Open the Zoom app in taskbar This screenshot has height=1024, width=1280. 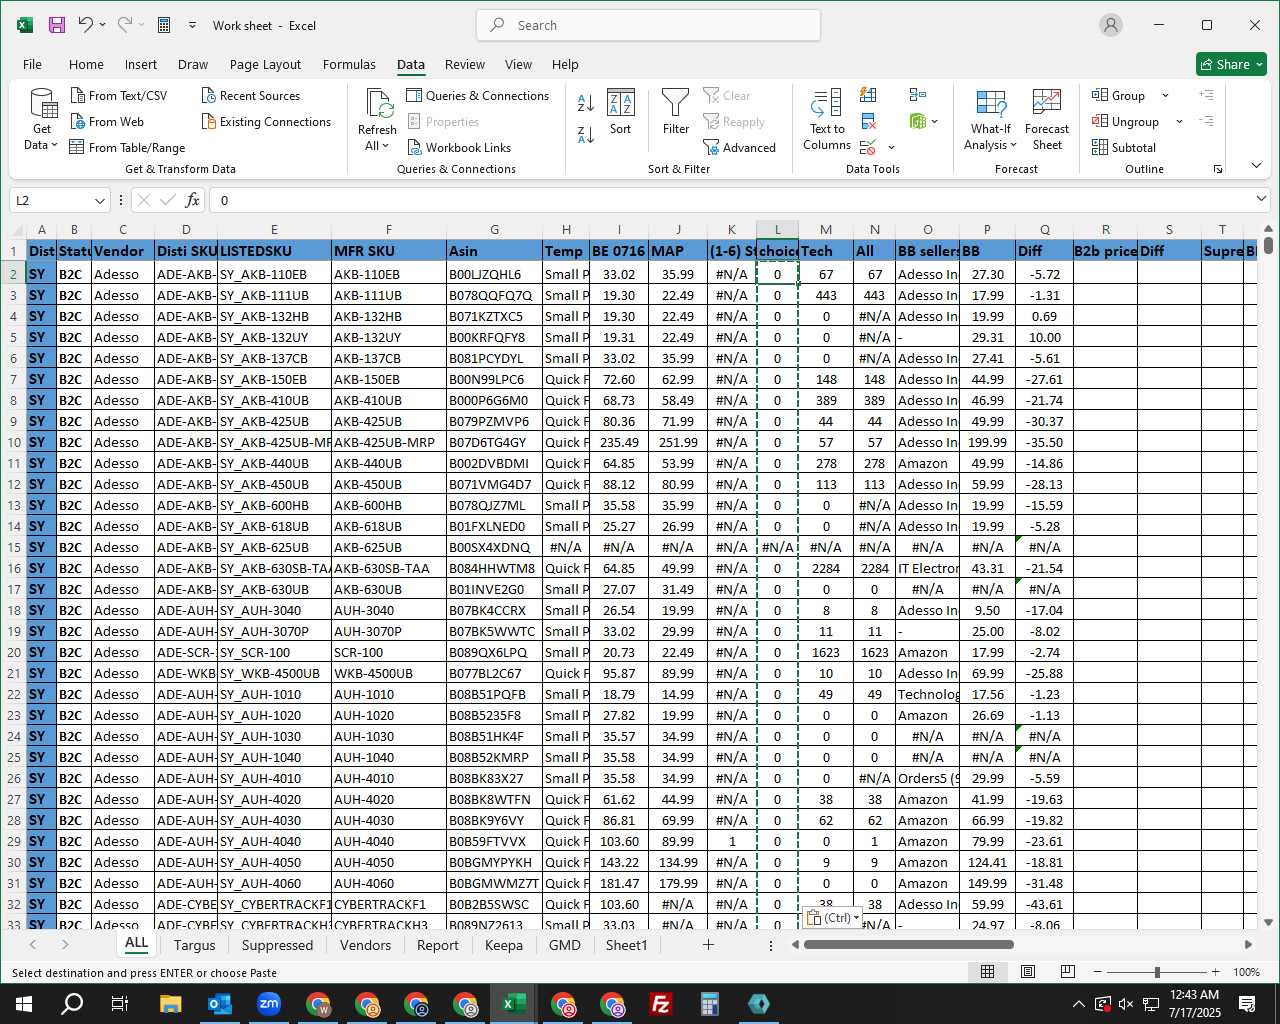point(269,1004)
